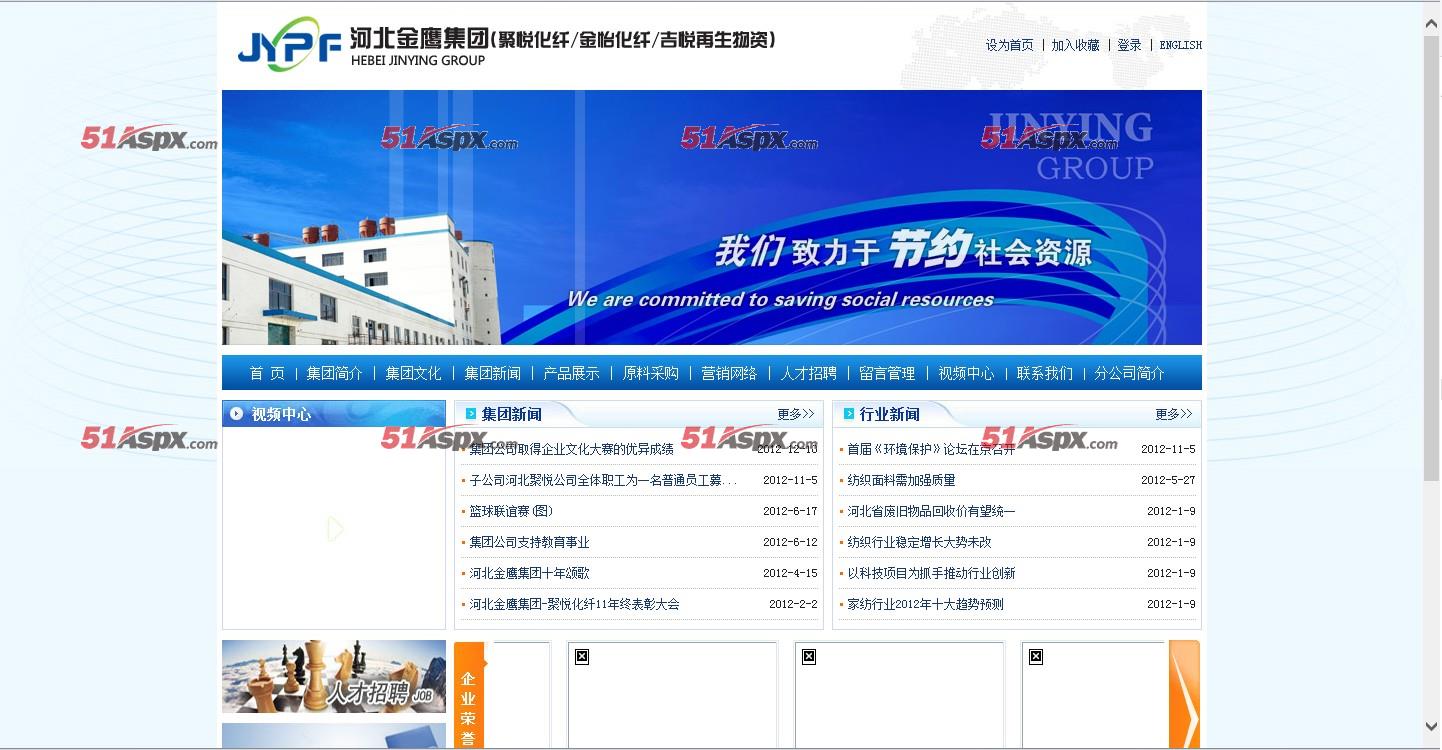Open news 纺织面料需加强质量
Screen dimensions: 1442x750
(x=901, y=480)
